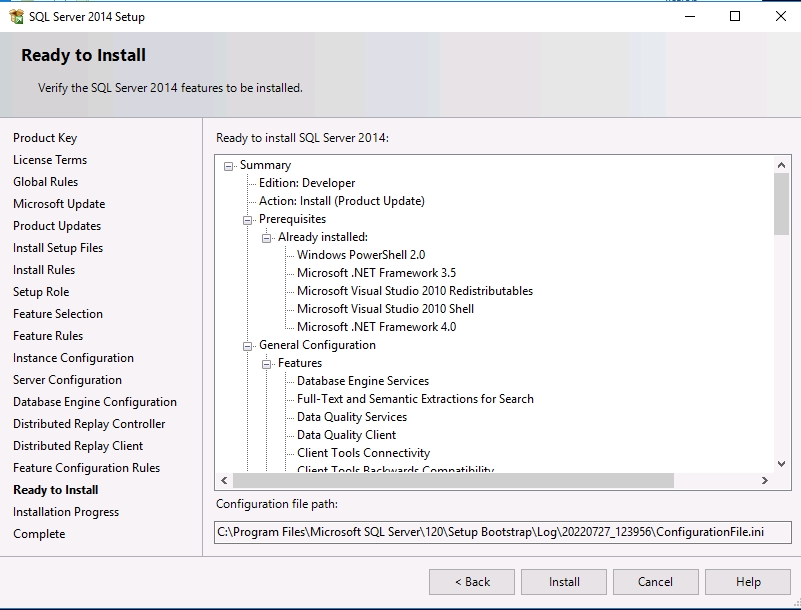Select the Product Updates step

(57, 226)
